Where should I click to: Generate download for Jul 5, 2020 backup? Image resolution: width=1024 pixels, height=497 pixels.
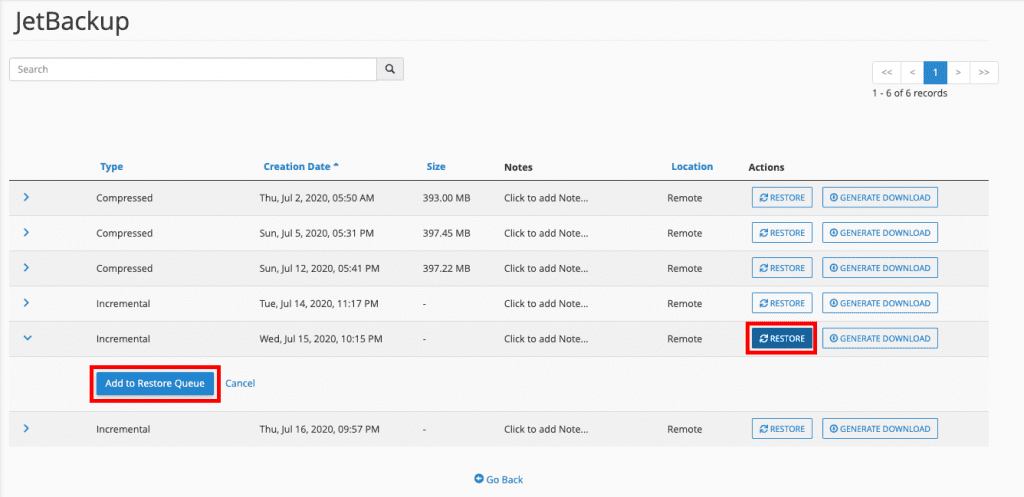point(880,232)
